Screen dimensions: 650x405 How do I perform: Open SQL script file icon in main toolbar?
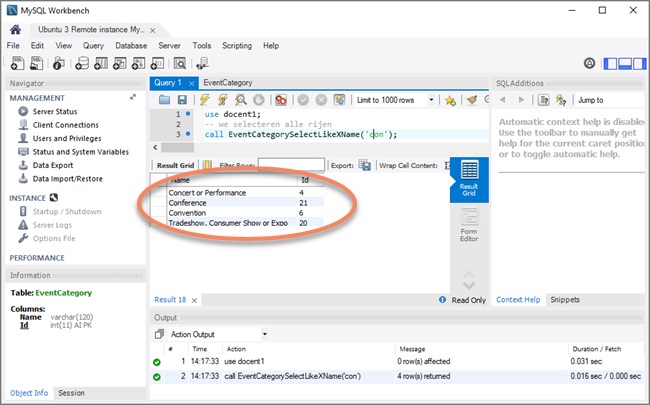click(36, 63)
